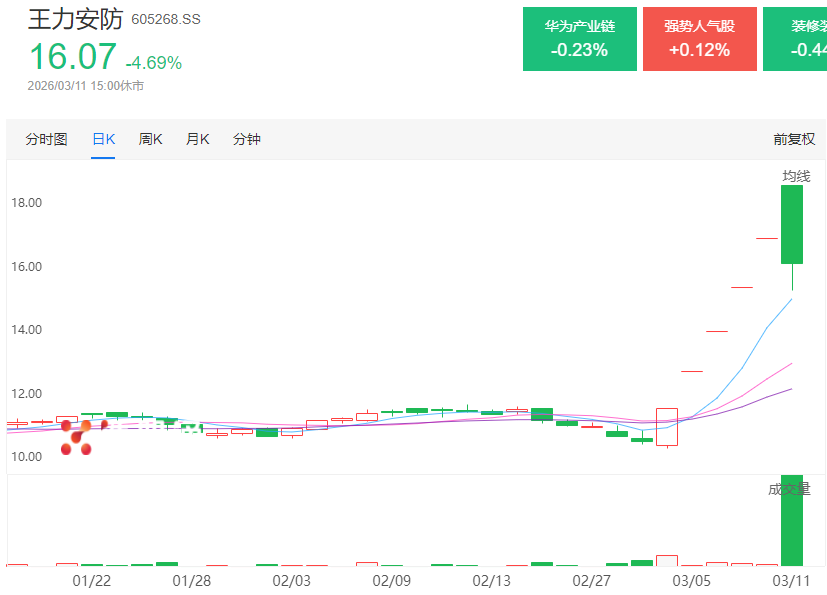Click the red dots loading icon on the chart
Image resolution: width=827 pixels, height=595 pixels.
(76, 437)
